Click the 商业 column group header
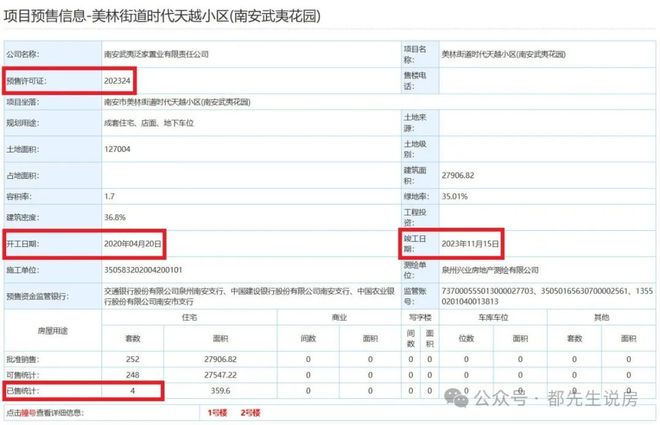 (x=339, y=317)
